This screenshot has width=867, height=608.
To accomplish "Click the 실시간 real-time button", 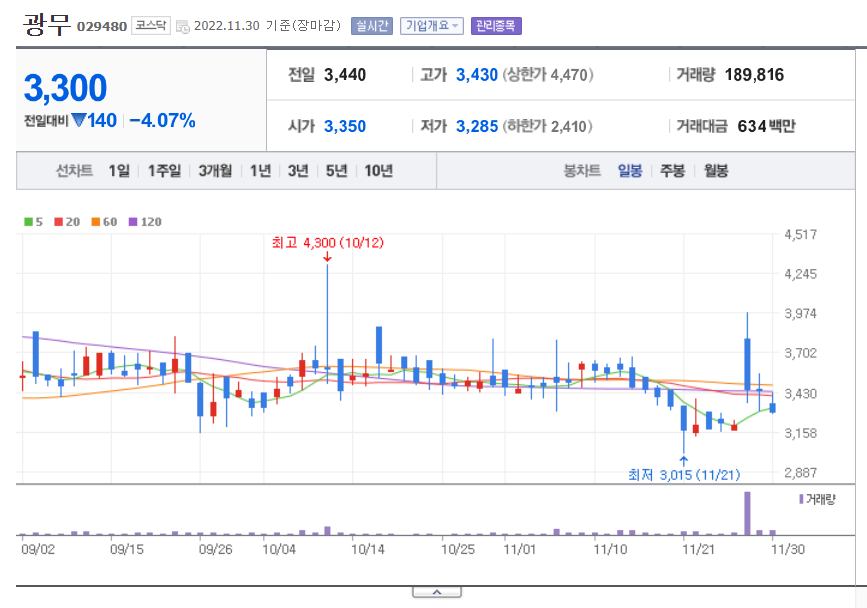I will (x=372, y=26).
